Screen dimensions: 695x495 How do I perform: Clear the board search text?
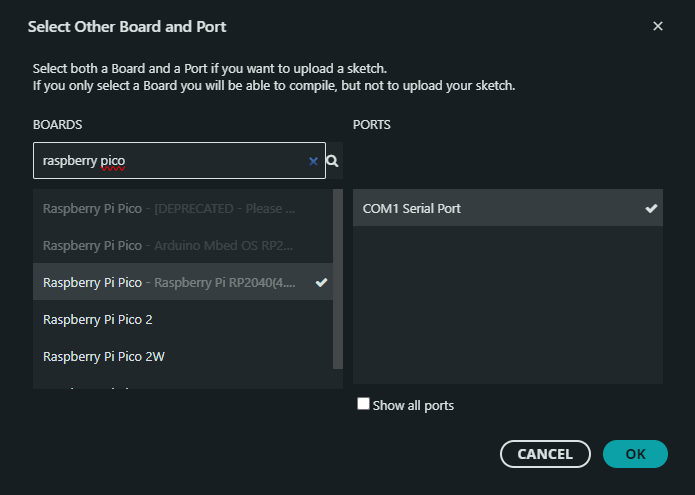[x=313, y=161]
